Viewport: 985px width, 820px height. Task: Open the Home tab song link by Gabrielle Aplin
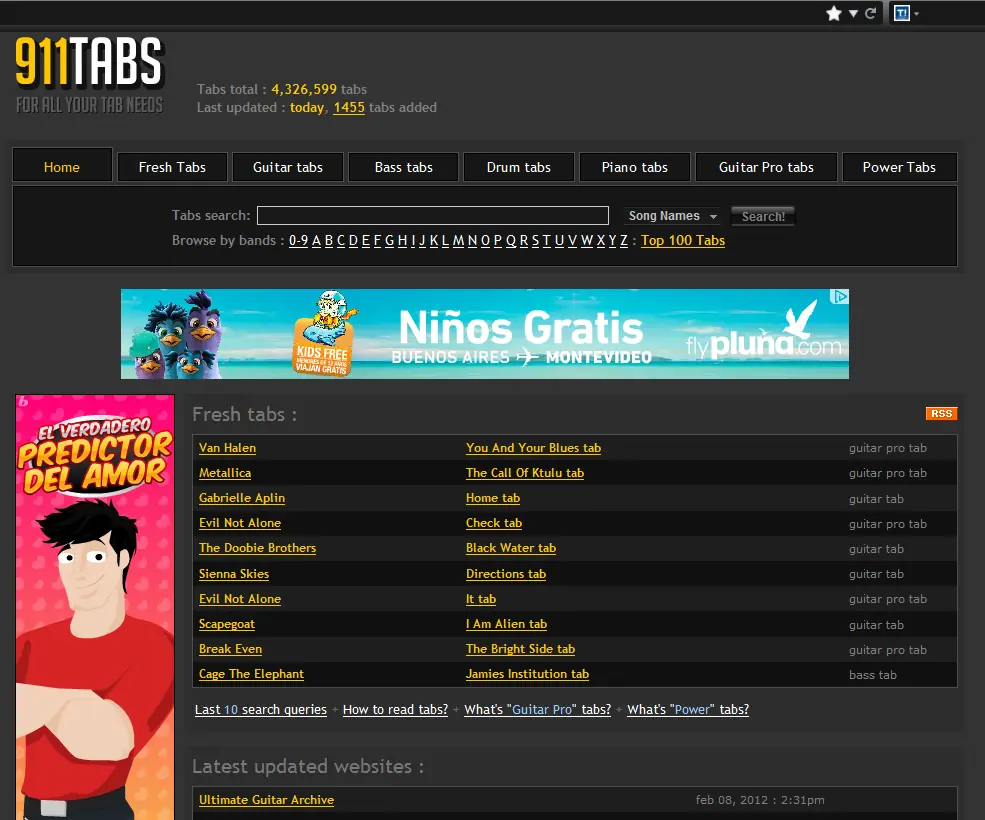(x=493, y=498)
